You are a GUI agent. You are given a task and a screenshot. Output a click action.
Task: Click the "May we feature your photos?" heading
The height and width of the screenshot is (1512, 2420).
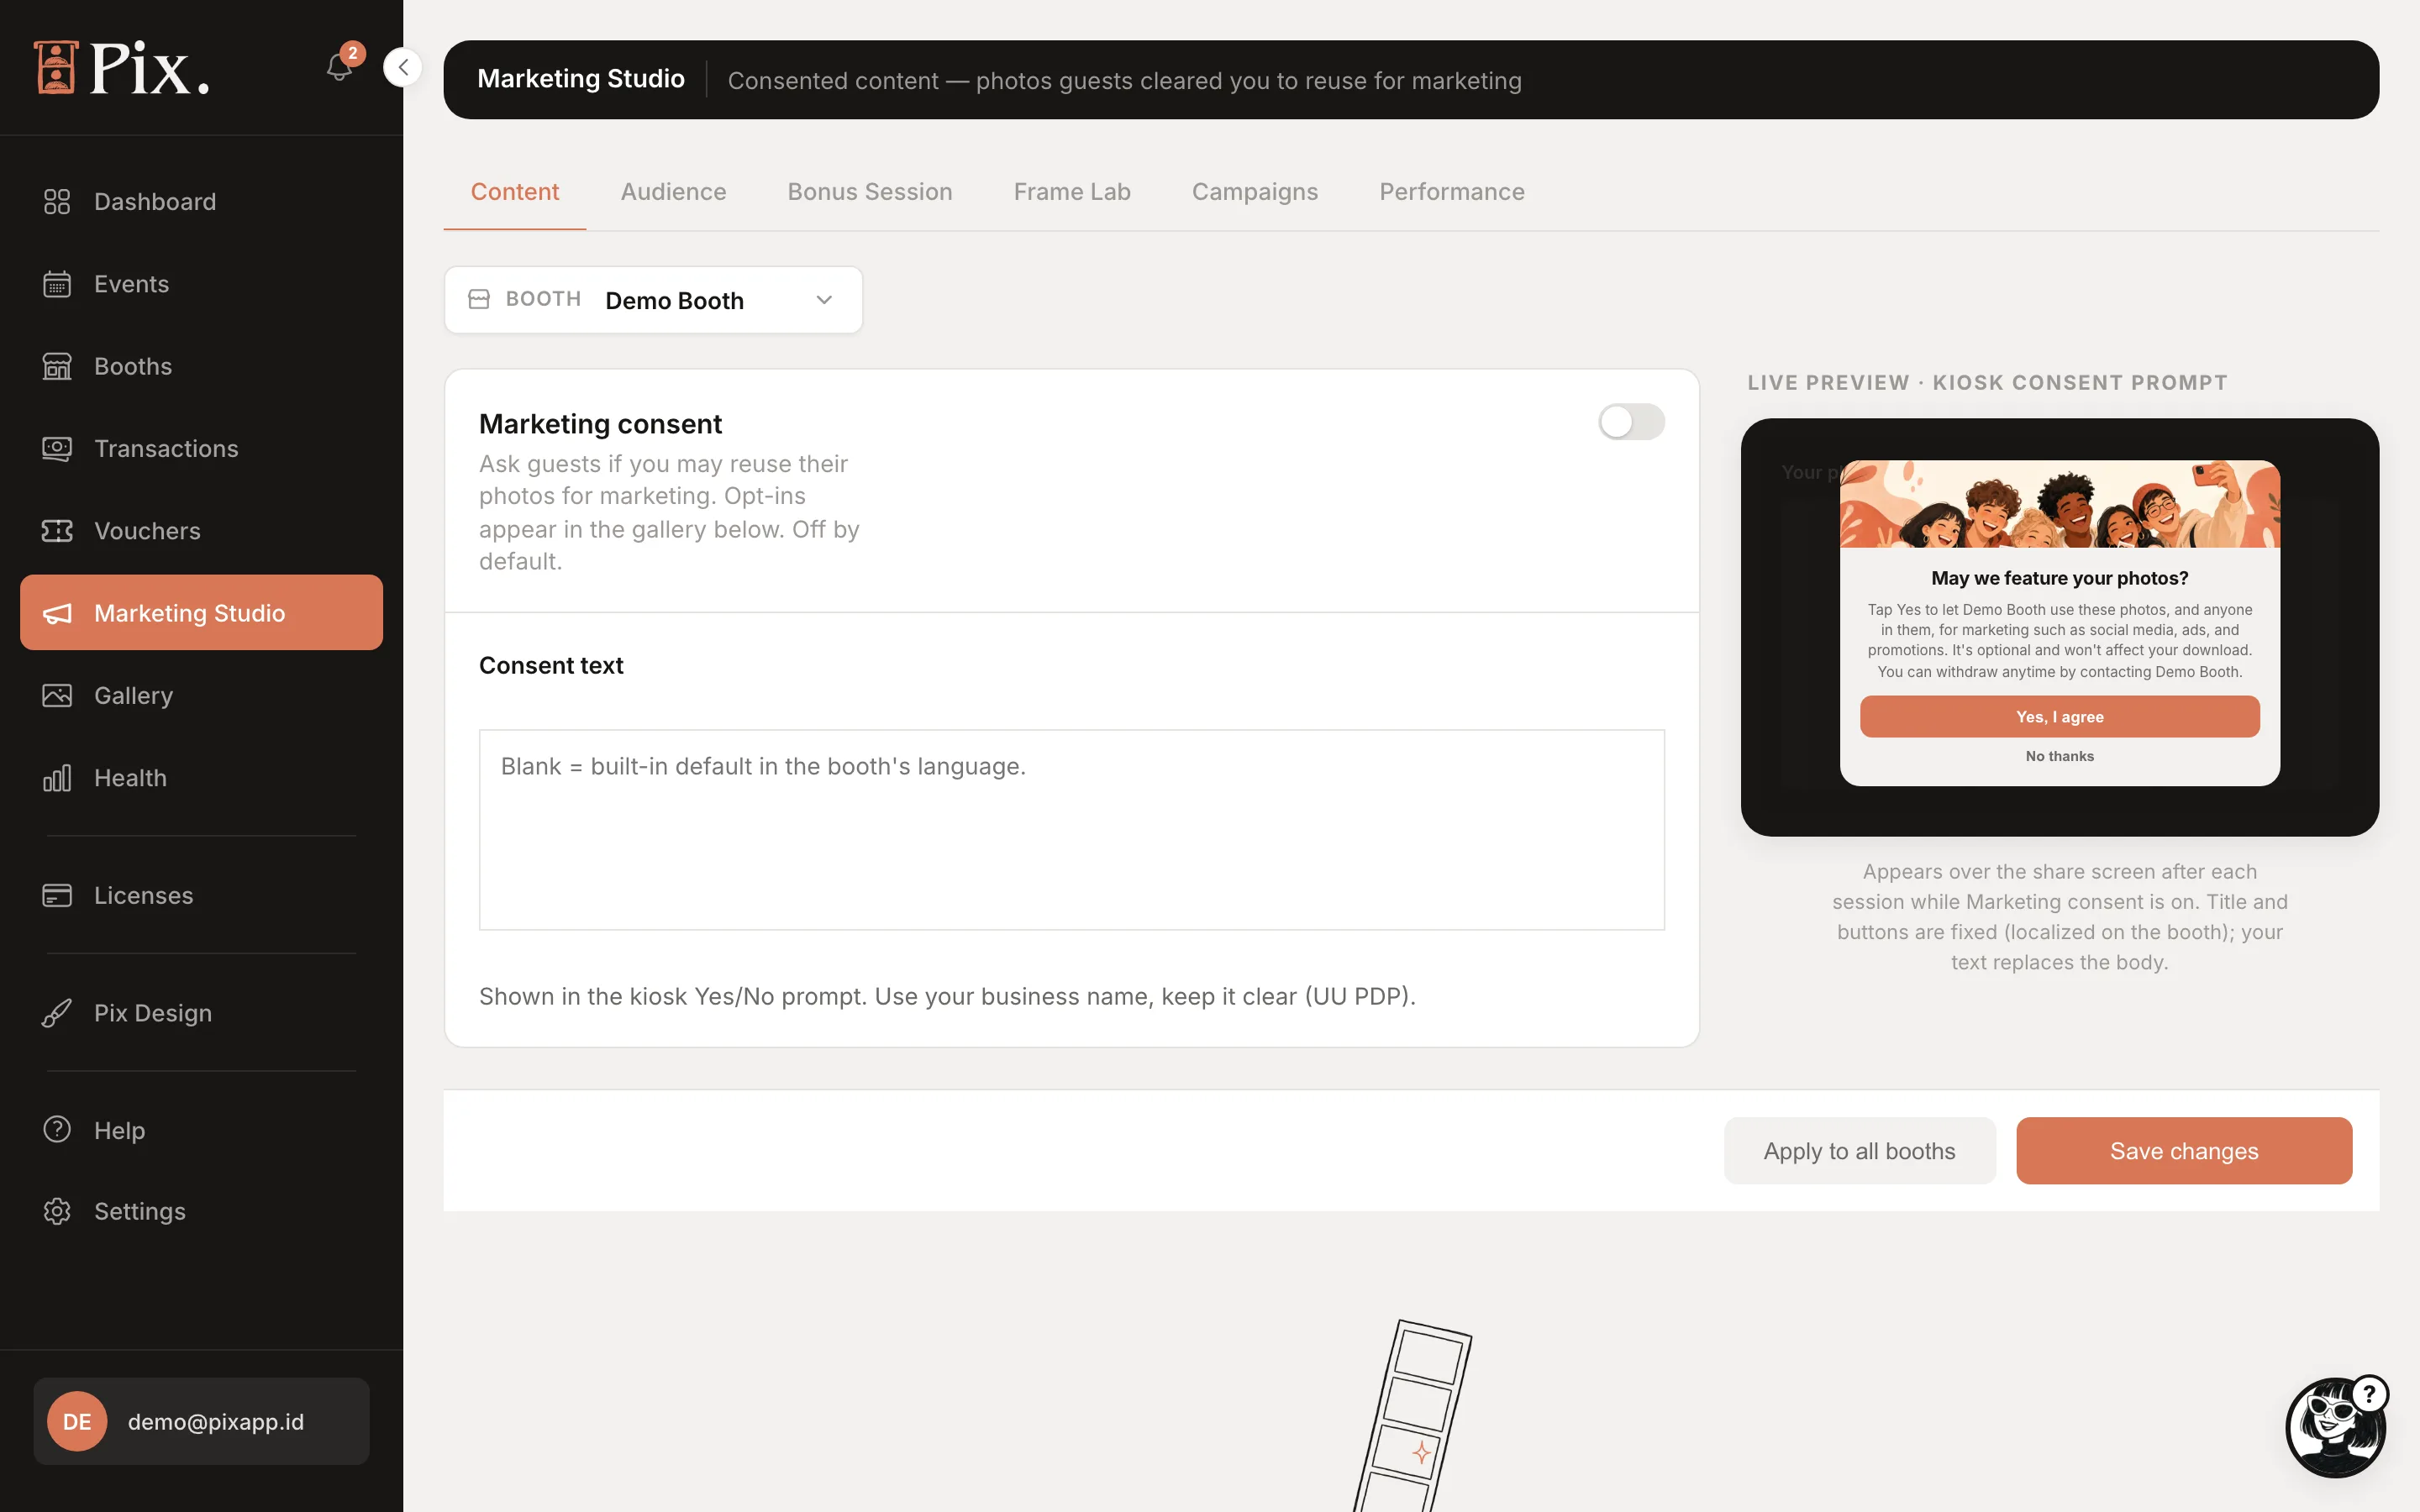click(2059, 578)
